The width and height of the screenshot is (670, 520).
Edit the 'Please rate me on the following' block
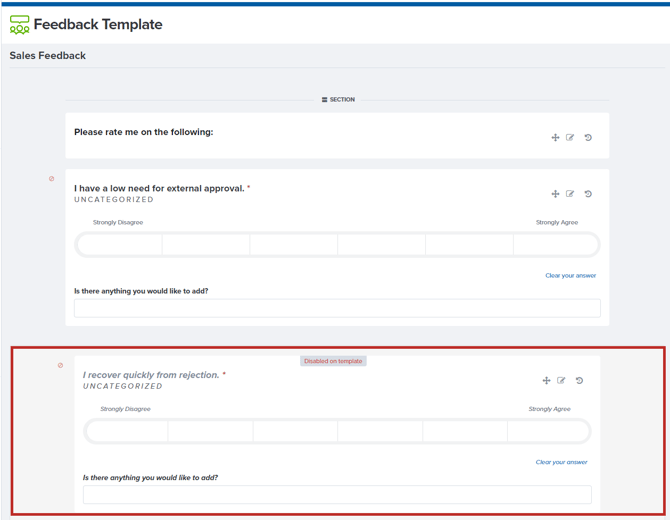570,138
